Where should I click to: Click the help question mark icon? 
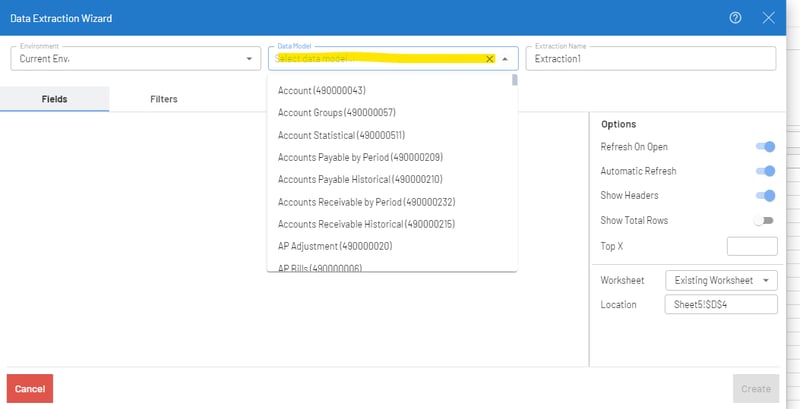click(735, 18)
